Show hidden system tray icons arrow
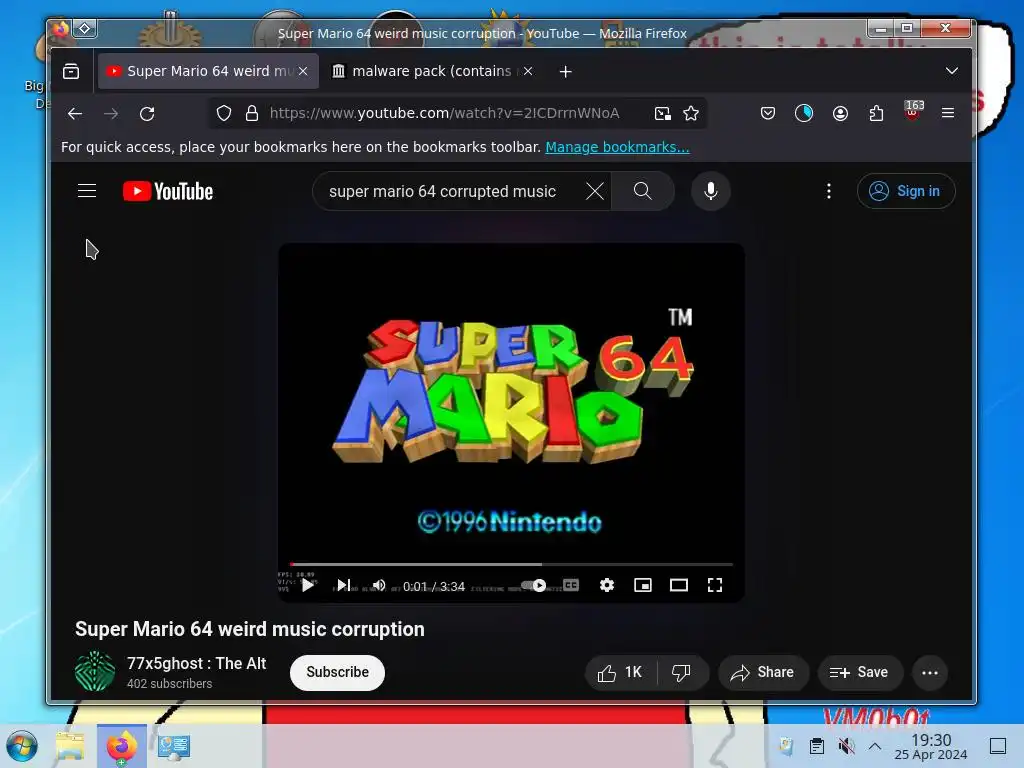 click(875, 746)
